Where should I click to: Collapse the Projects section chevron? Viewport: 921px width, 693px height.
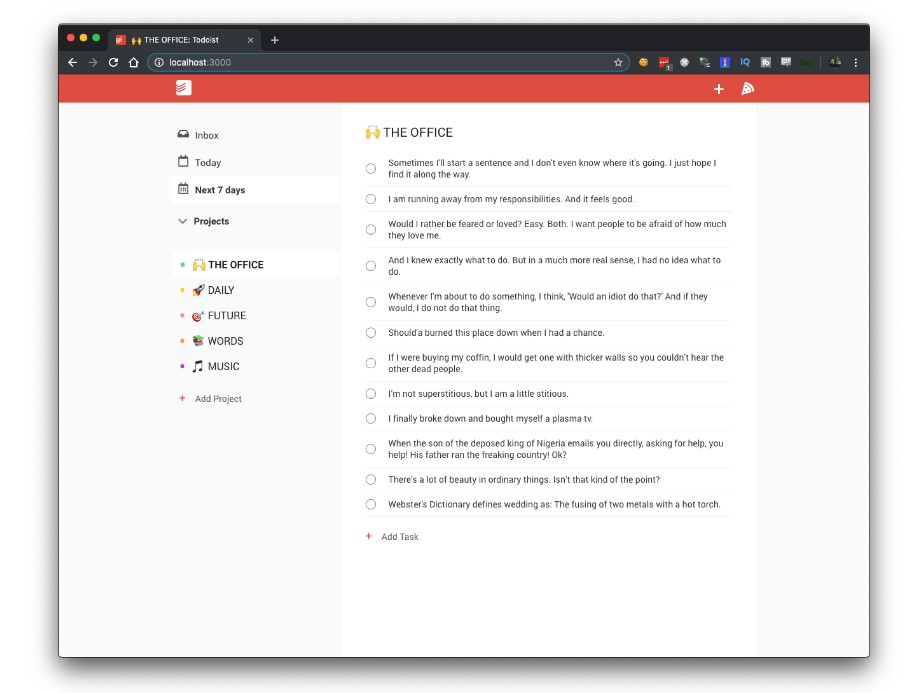(x=182, y=221)
